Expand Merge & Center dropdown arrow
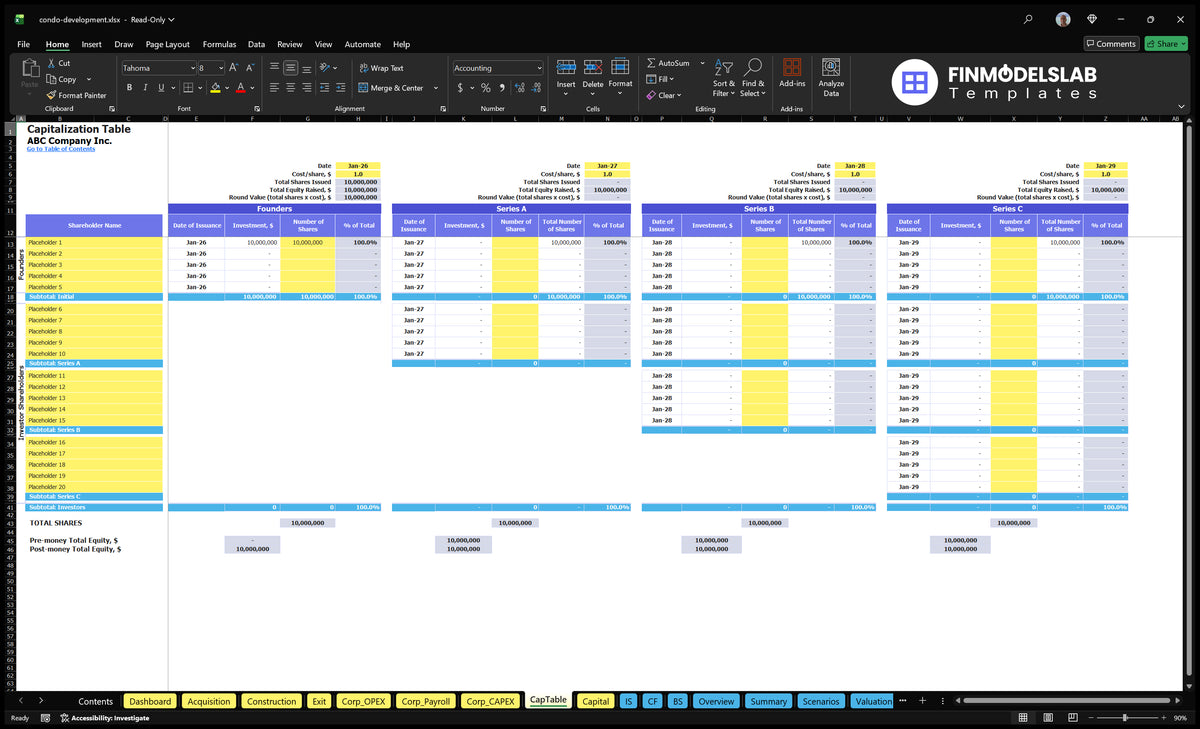 pos(435,88)
